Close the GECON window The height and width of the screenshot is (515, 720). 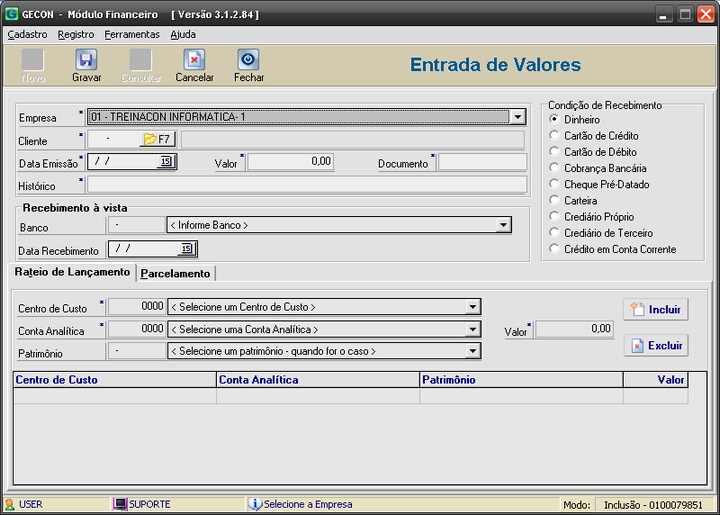(x=706, y=14)
